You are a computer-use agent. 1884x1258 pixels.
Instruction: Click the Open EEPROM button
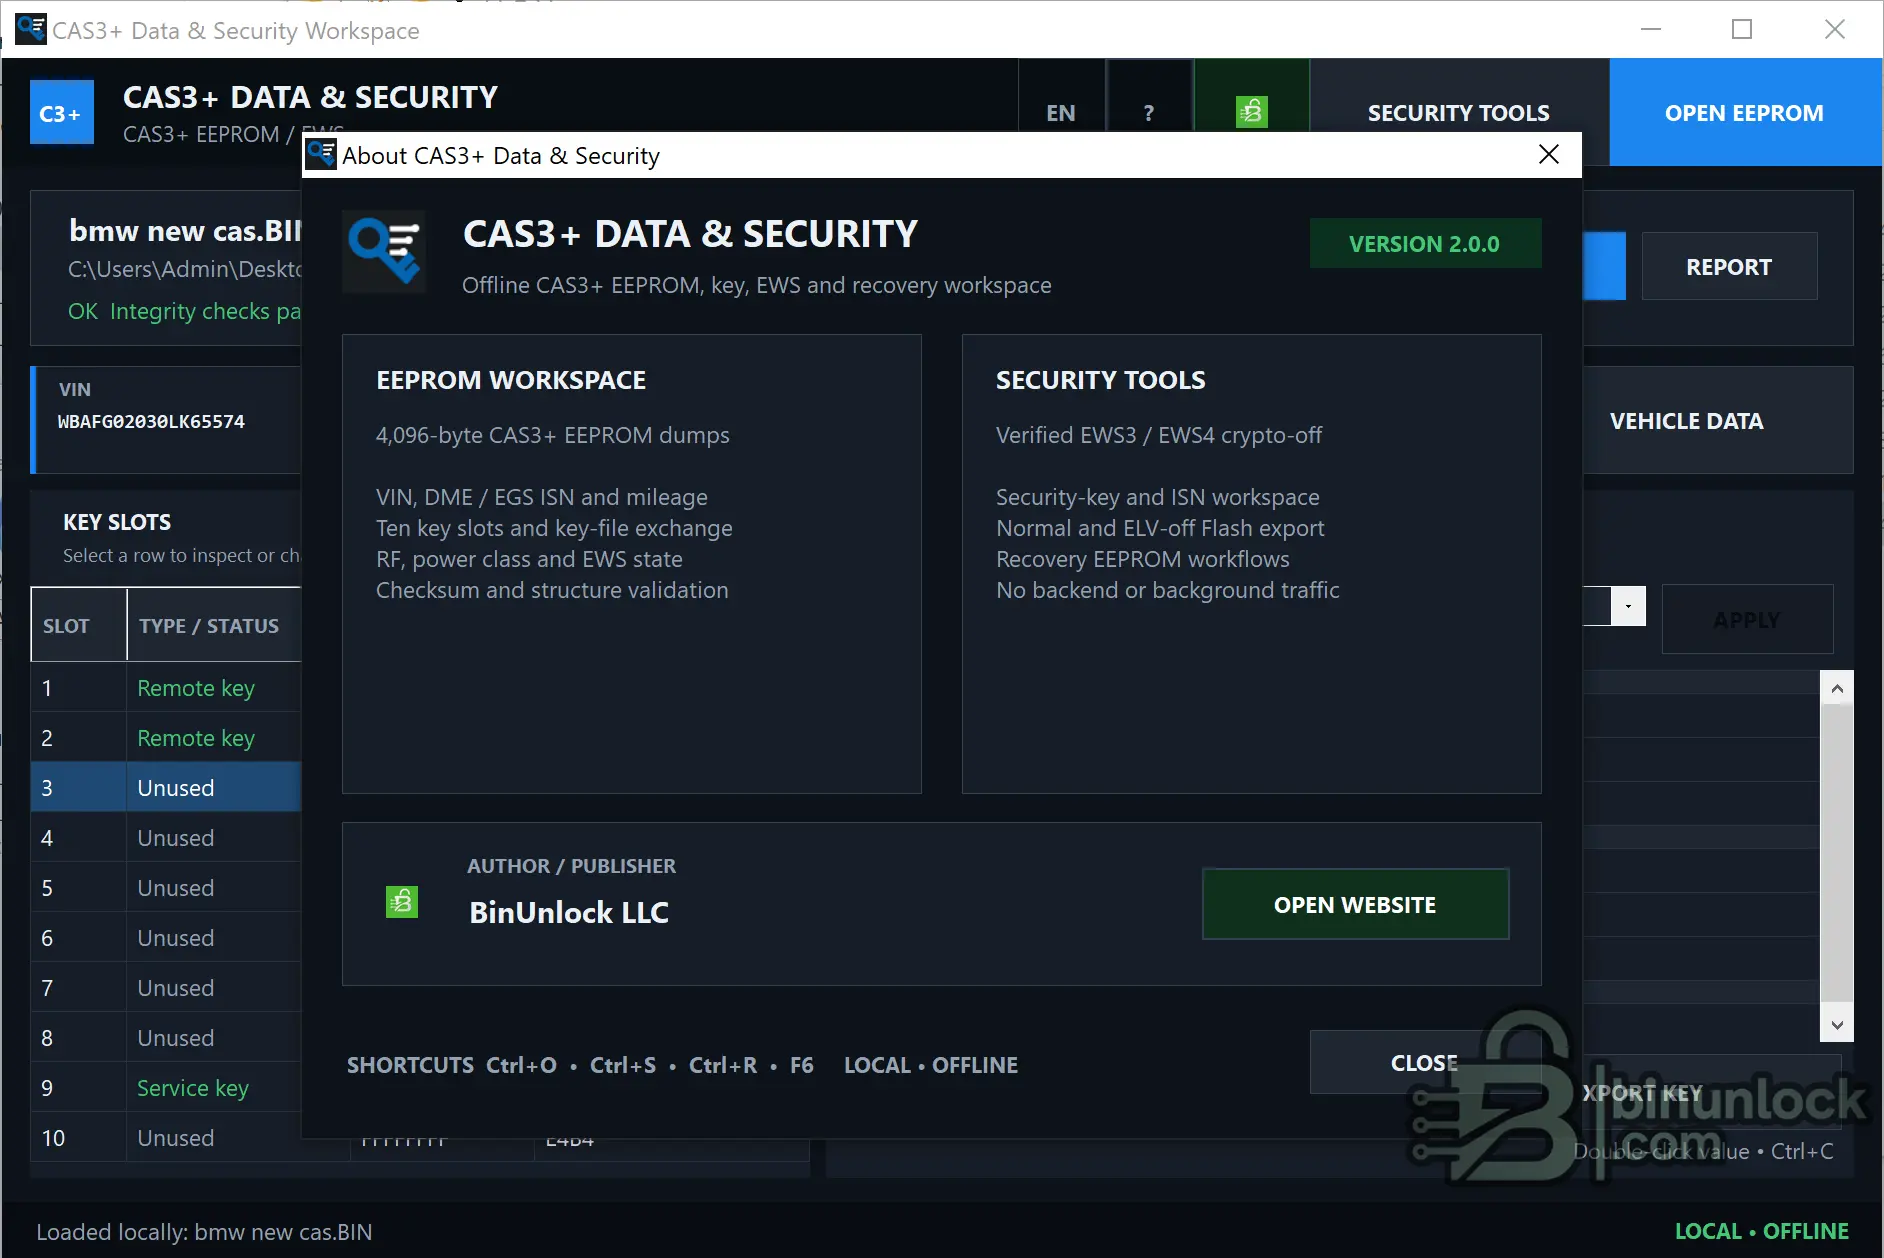tap(1744, 112)
